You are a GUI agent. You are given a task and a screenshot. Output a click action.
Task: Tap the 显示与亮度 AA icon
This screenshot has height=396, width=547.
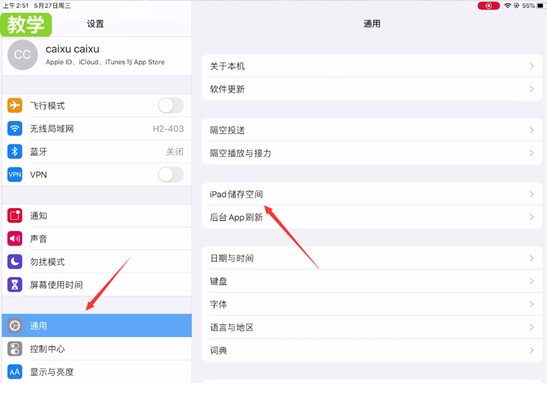pyautogui.click(x=15, y=372)
